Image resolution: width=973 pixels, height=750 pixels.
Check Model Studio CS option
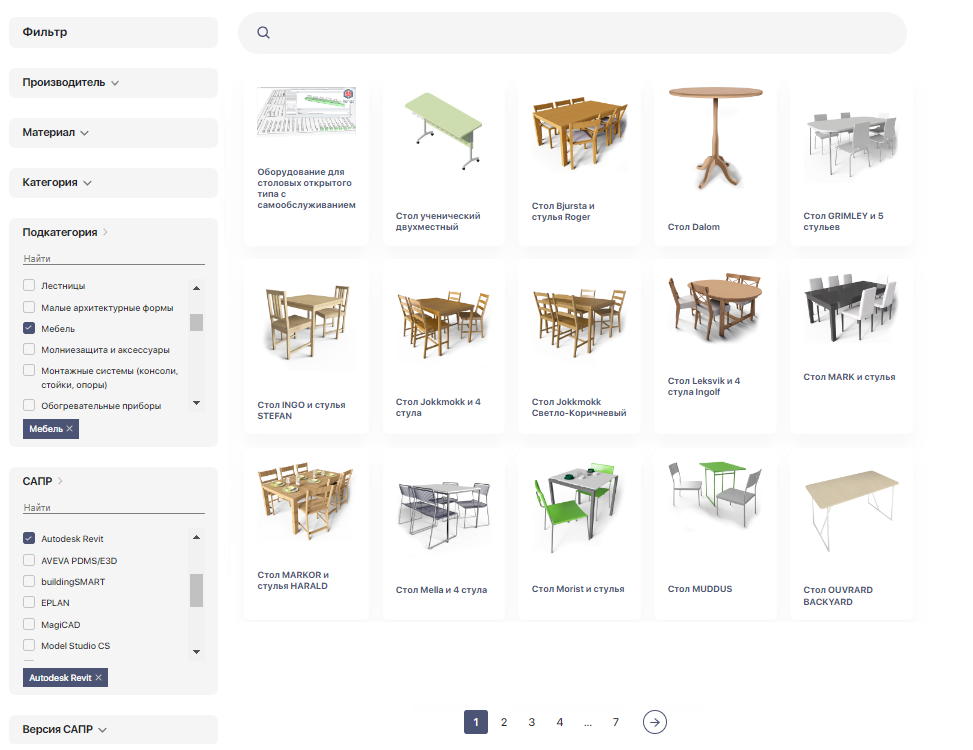[x=29, y=645]
